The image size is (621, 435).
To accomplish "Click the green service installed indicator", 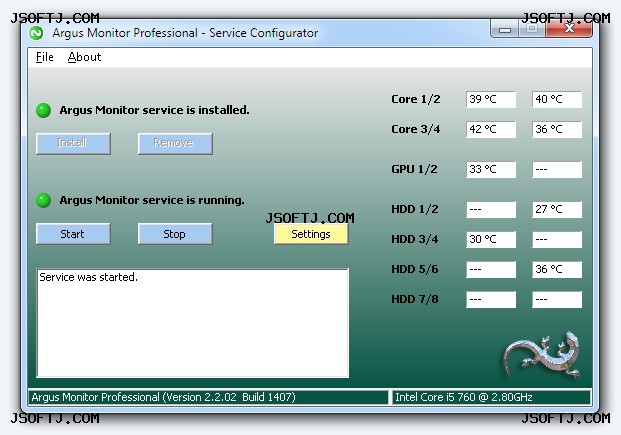I will [x=44, y=110].
